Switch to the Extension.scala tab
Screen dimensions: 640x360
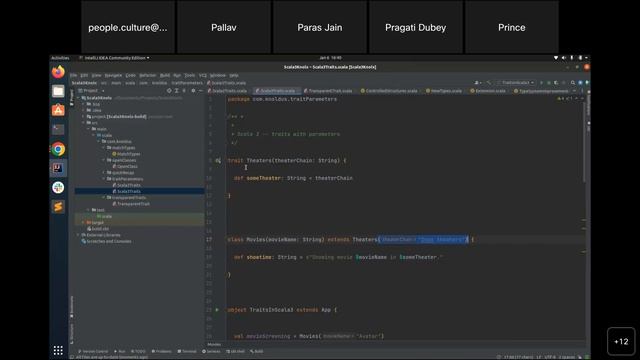click(488, 91)
